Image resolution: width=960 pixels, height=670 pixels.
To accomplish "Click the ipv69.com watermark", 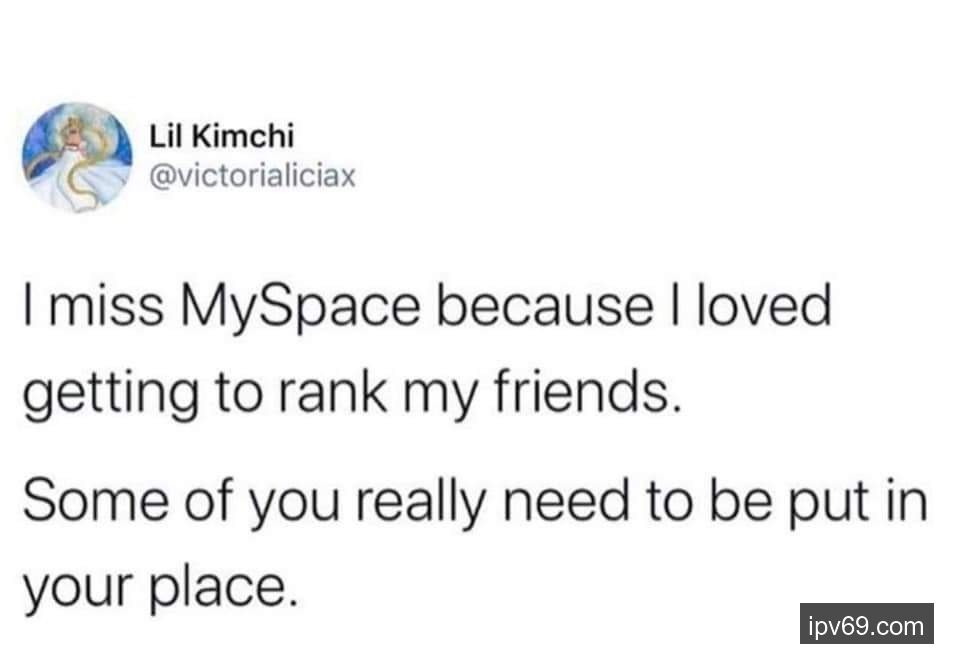I will pos(866,627).
